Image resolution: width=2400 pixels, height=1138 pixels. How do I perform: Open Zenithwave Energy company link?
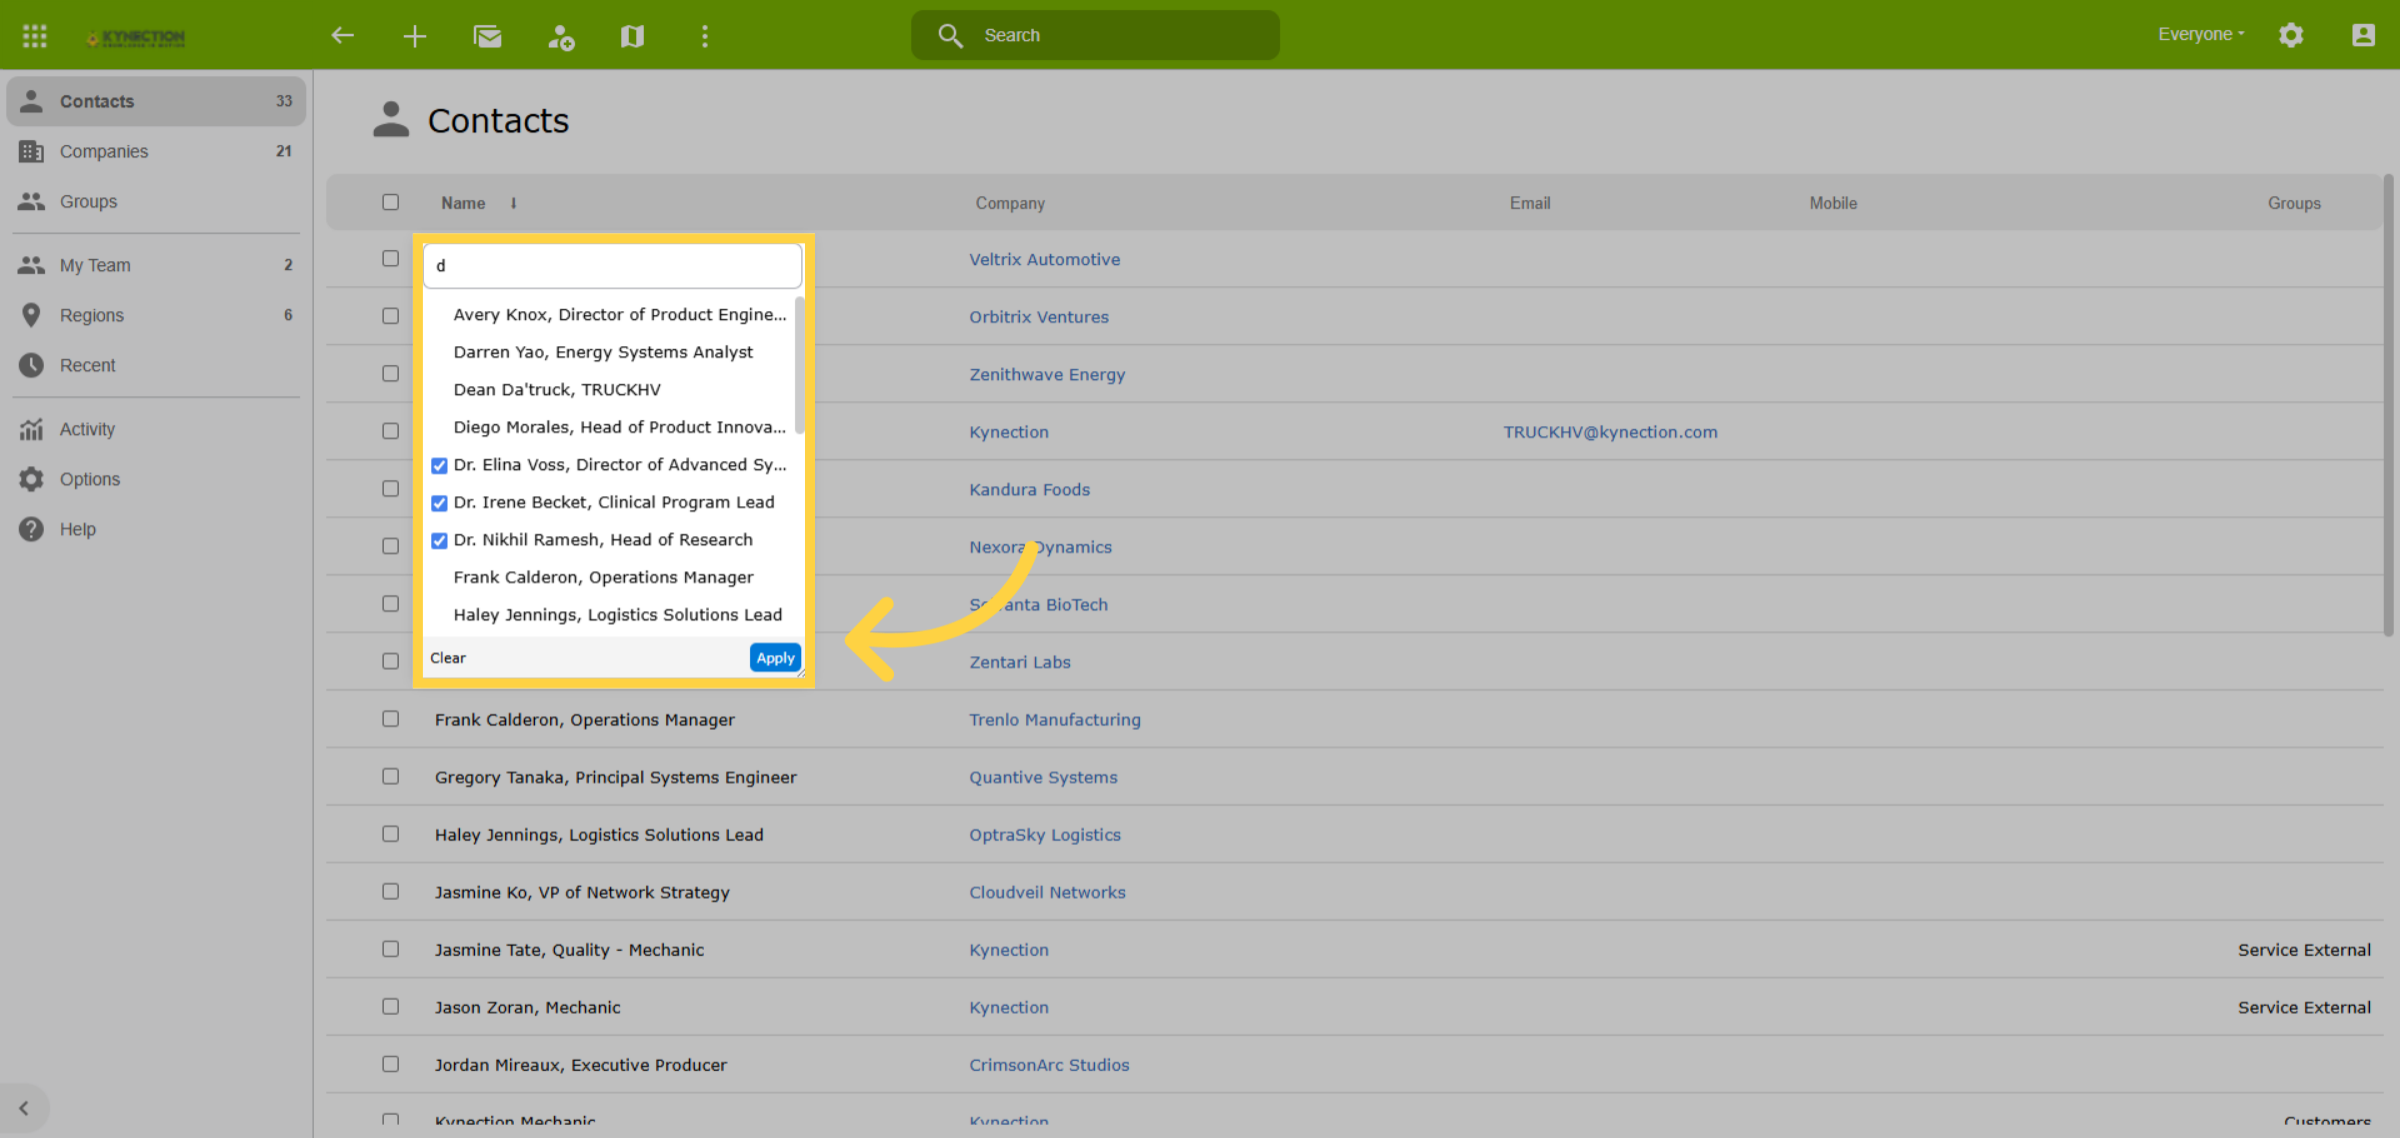[1046, 374]
